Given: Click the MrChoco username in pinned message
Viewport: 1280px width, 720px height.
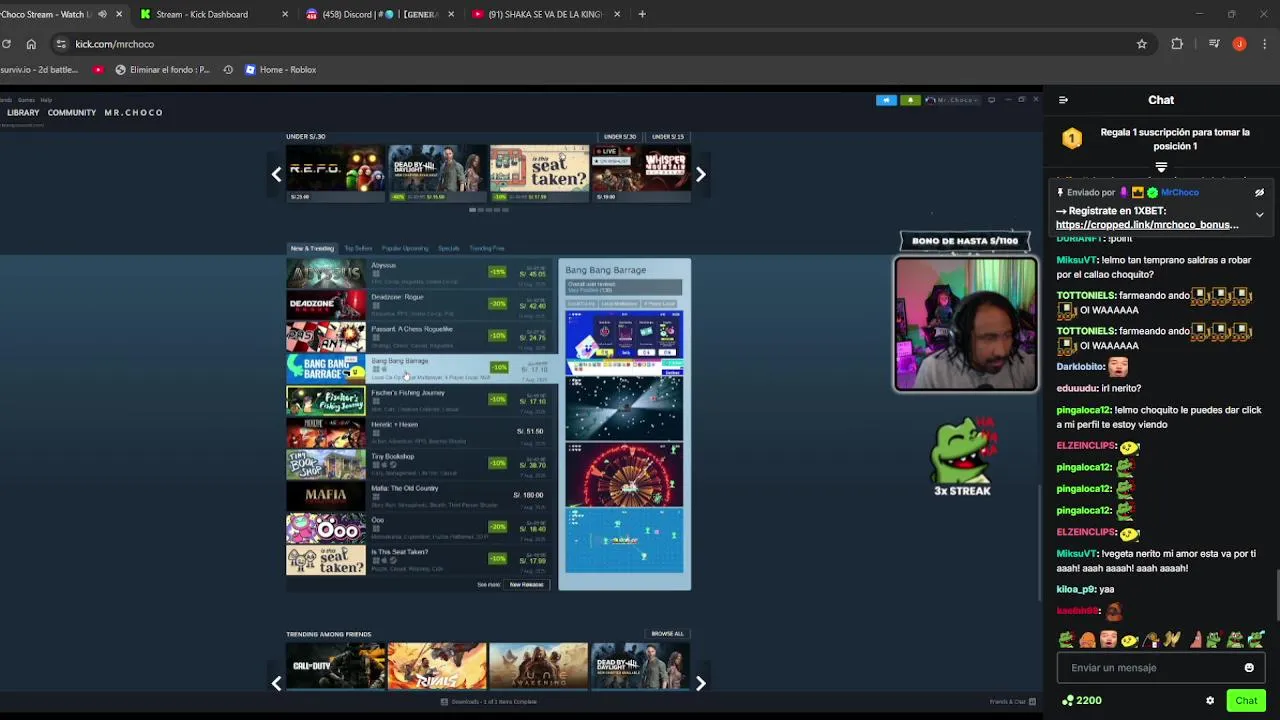Looking at the screenshot, I should [x=1179, y=193].
